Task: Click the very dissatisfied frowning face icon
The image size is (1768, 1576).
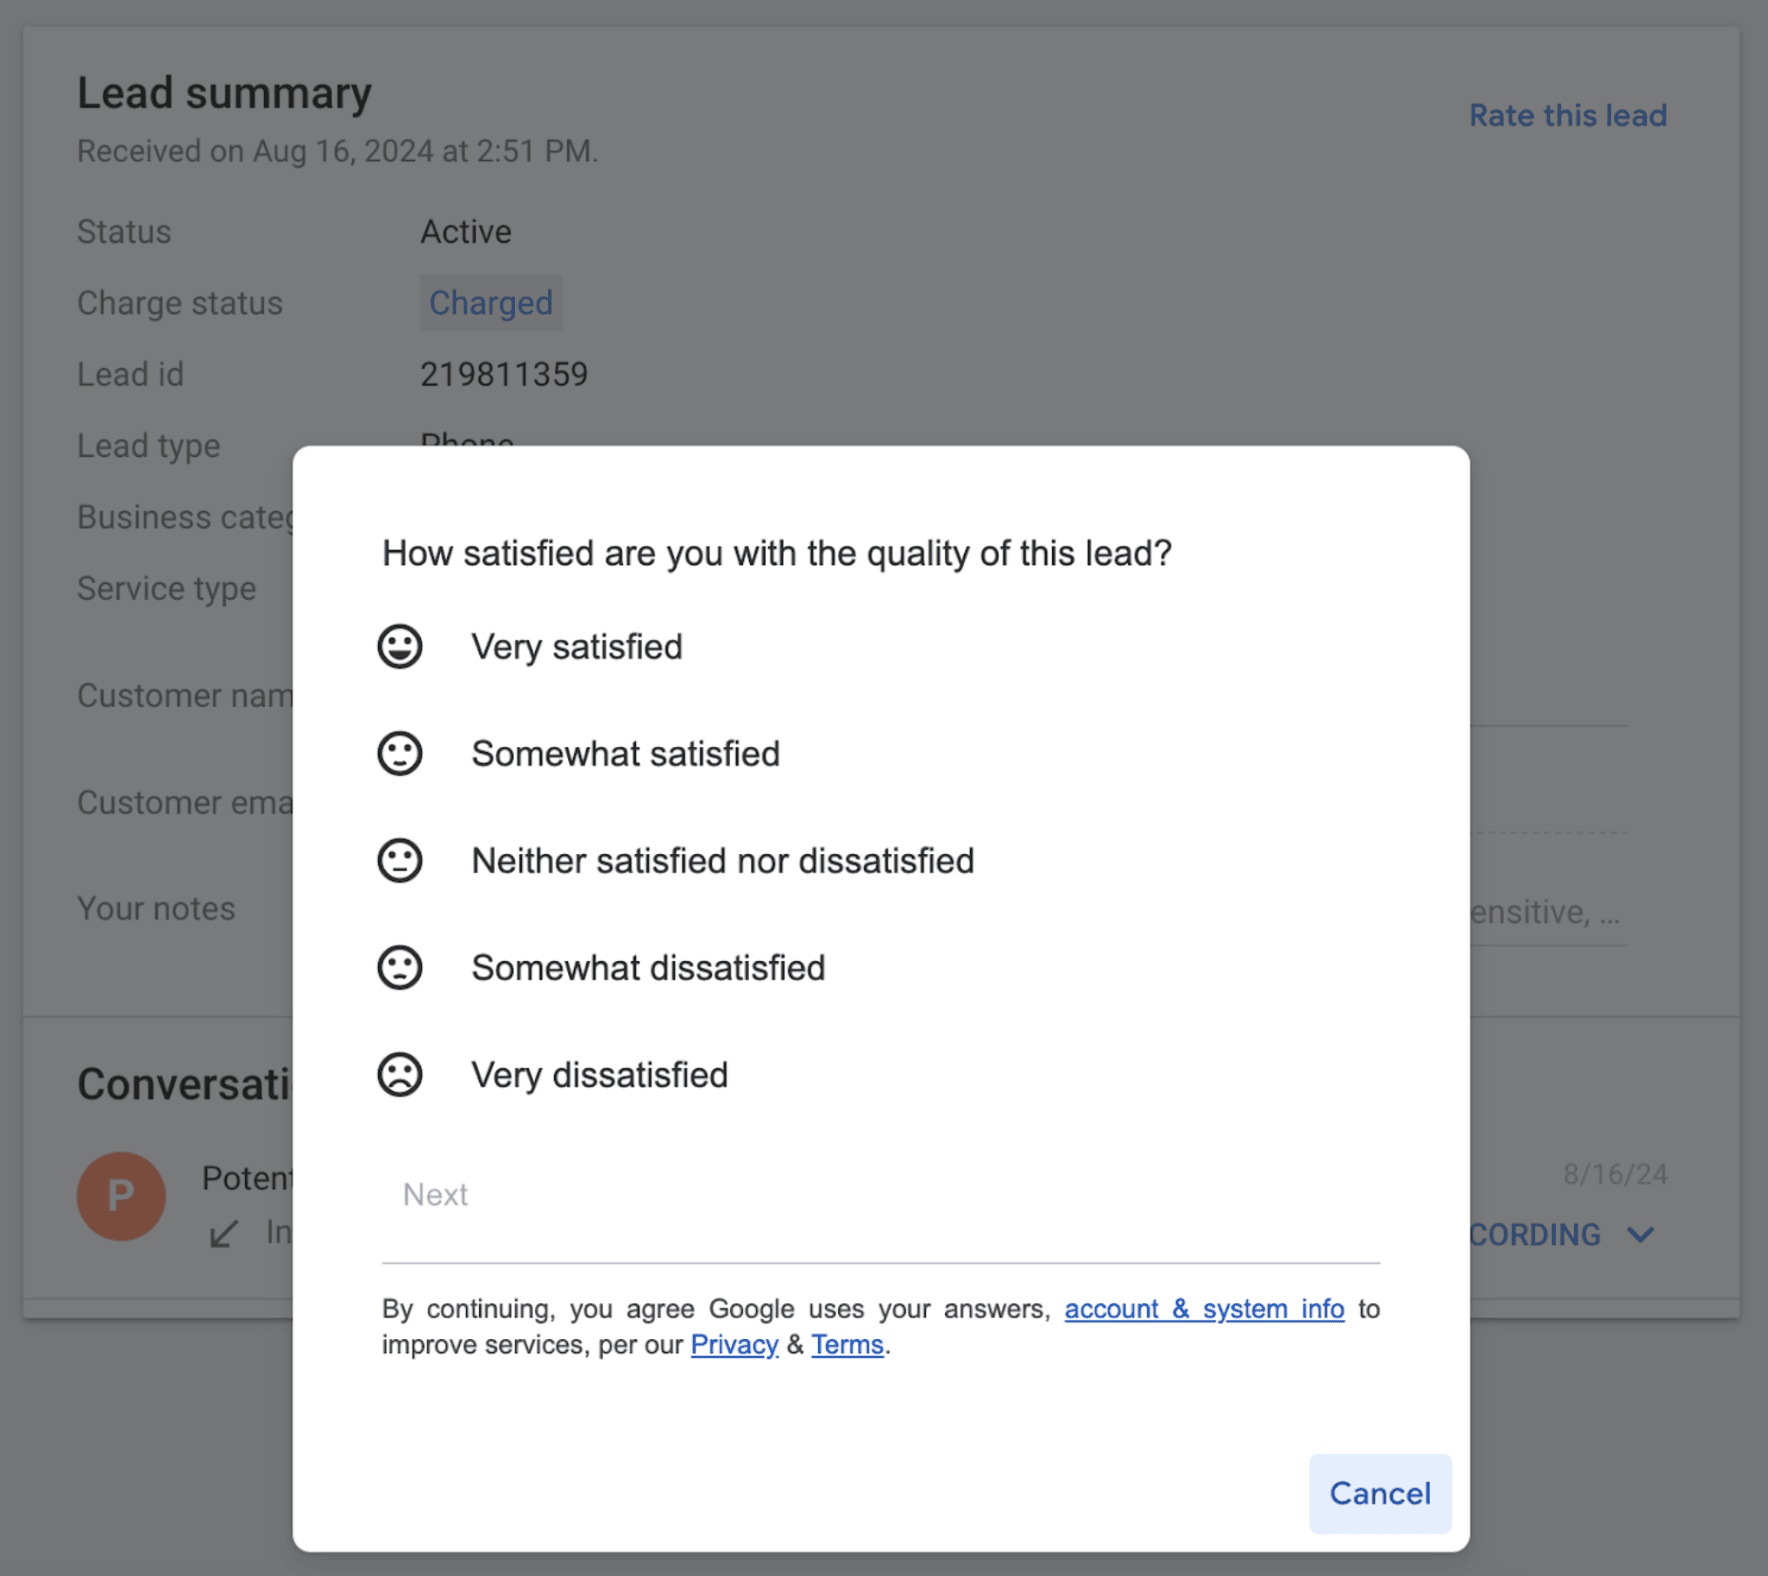Action: pos(399,1074)
